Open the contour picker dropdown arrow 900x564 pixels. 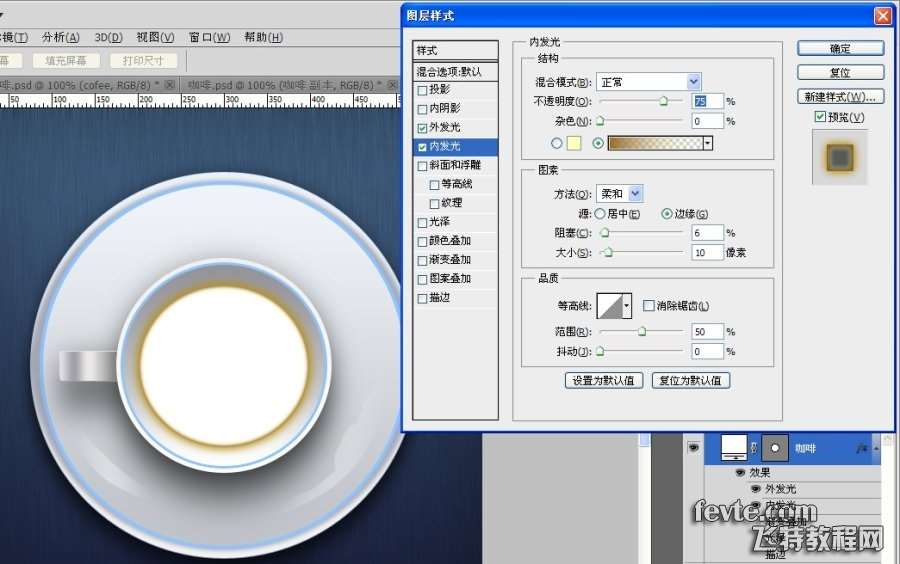coord(627,306)
